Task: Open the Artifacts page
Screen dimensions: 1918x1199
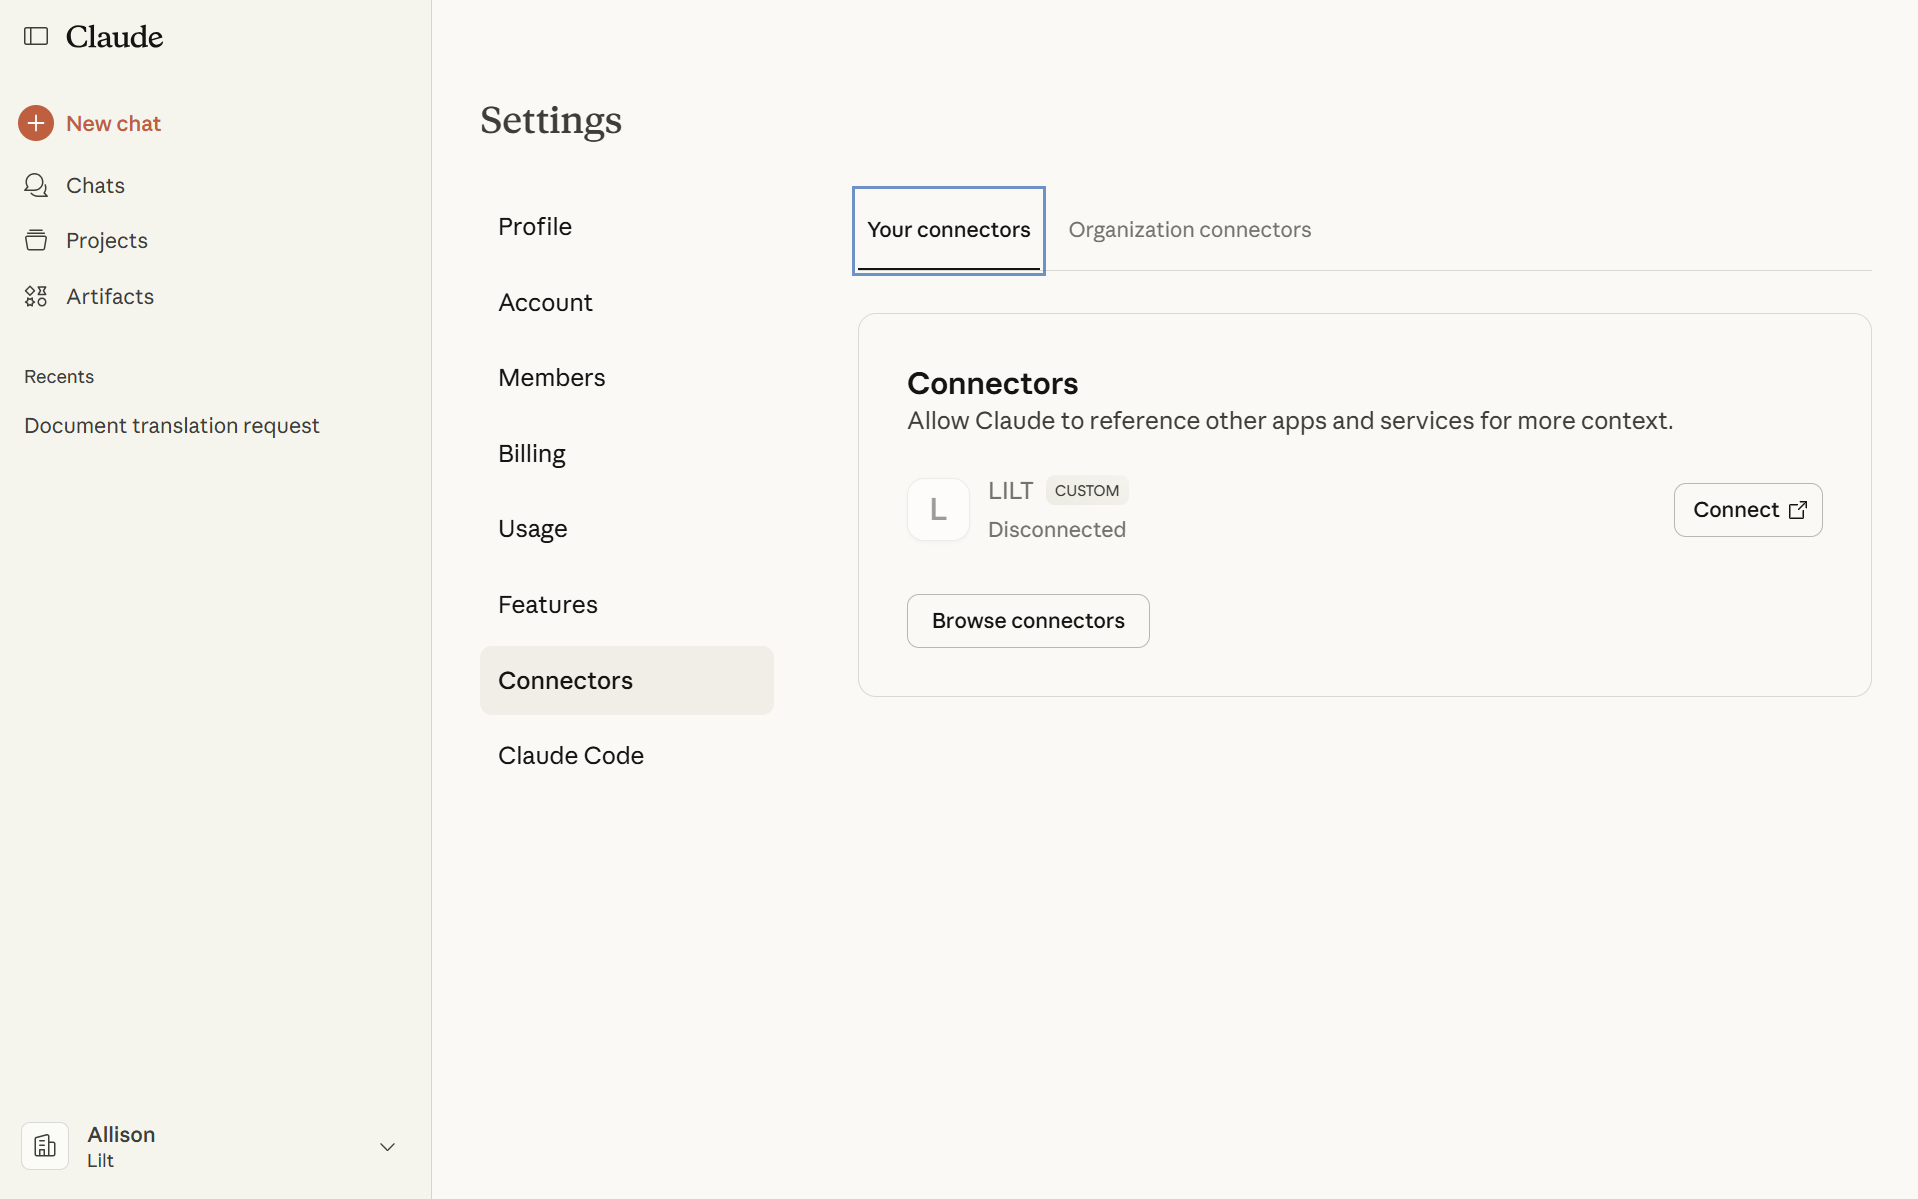Action: coord(110,296)
